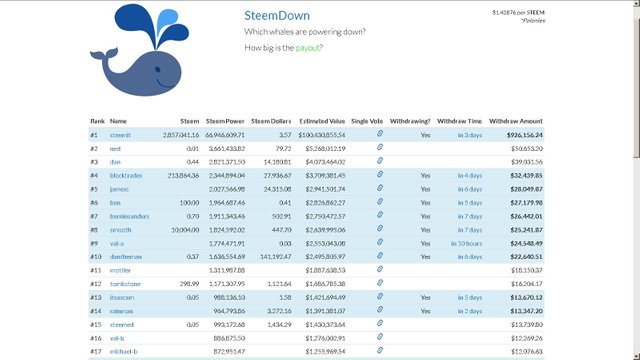Image resolution: width=640 pixels, height=360 pixels.
Task: Click the $100,430,855.54 estimated value
Action: point(322,135)
